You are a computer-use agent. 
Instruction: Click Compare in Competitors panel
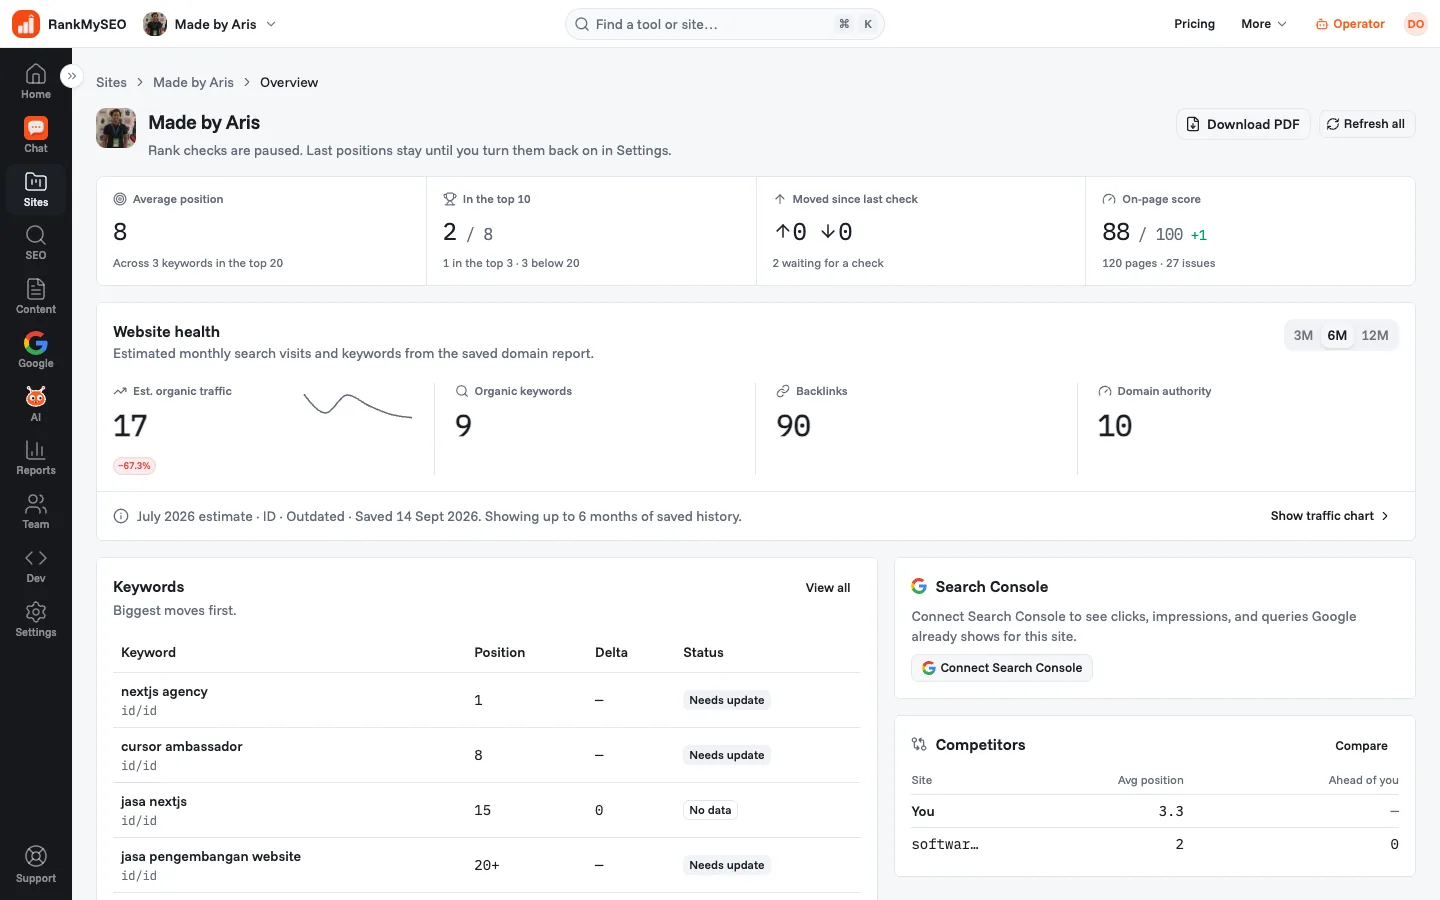(x=1361, y=746)
